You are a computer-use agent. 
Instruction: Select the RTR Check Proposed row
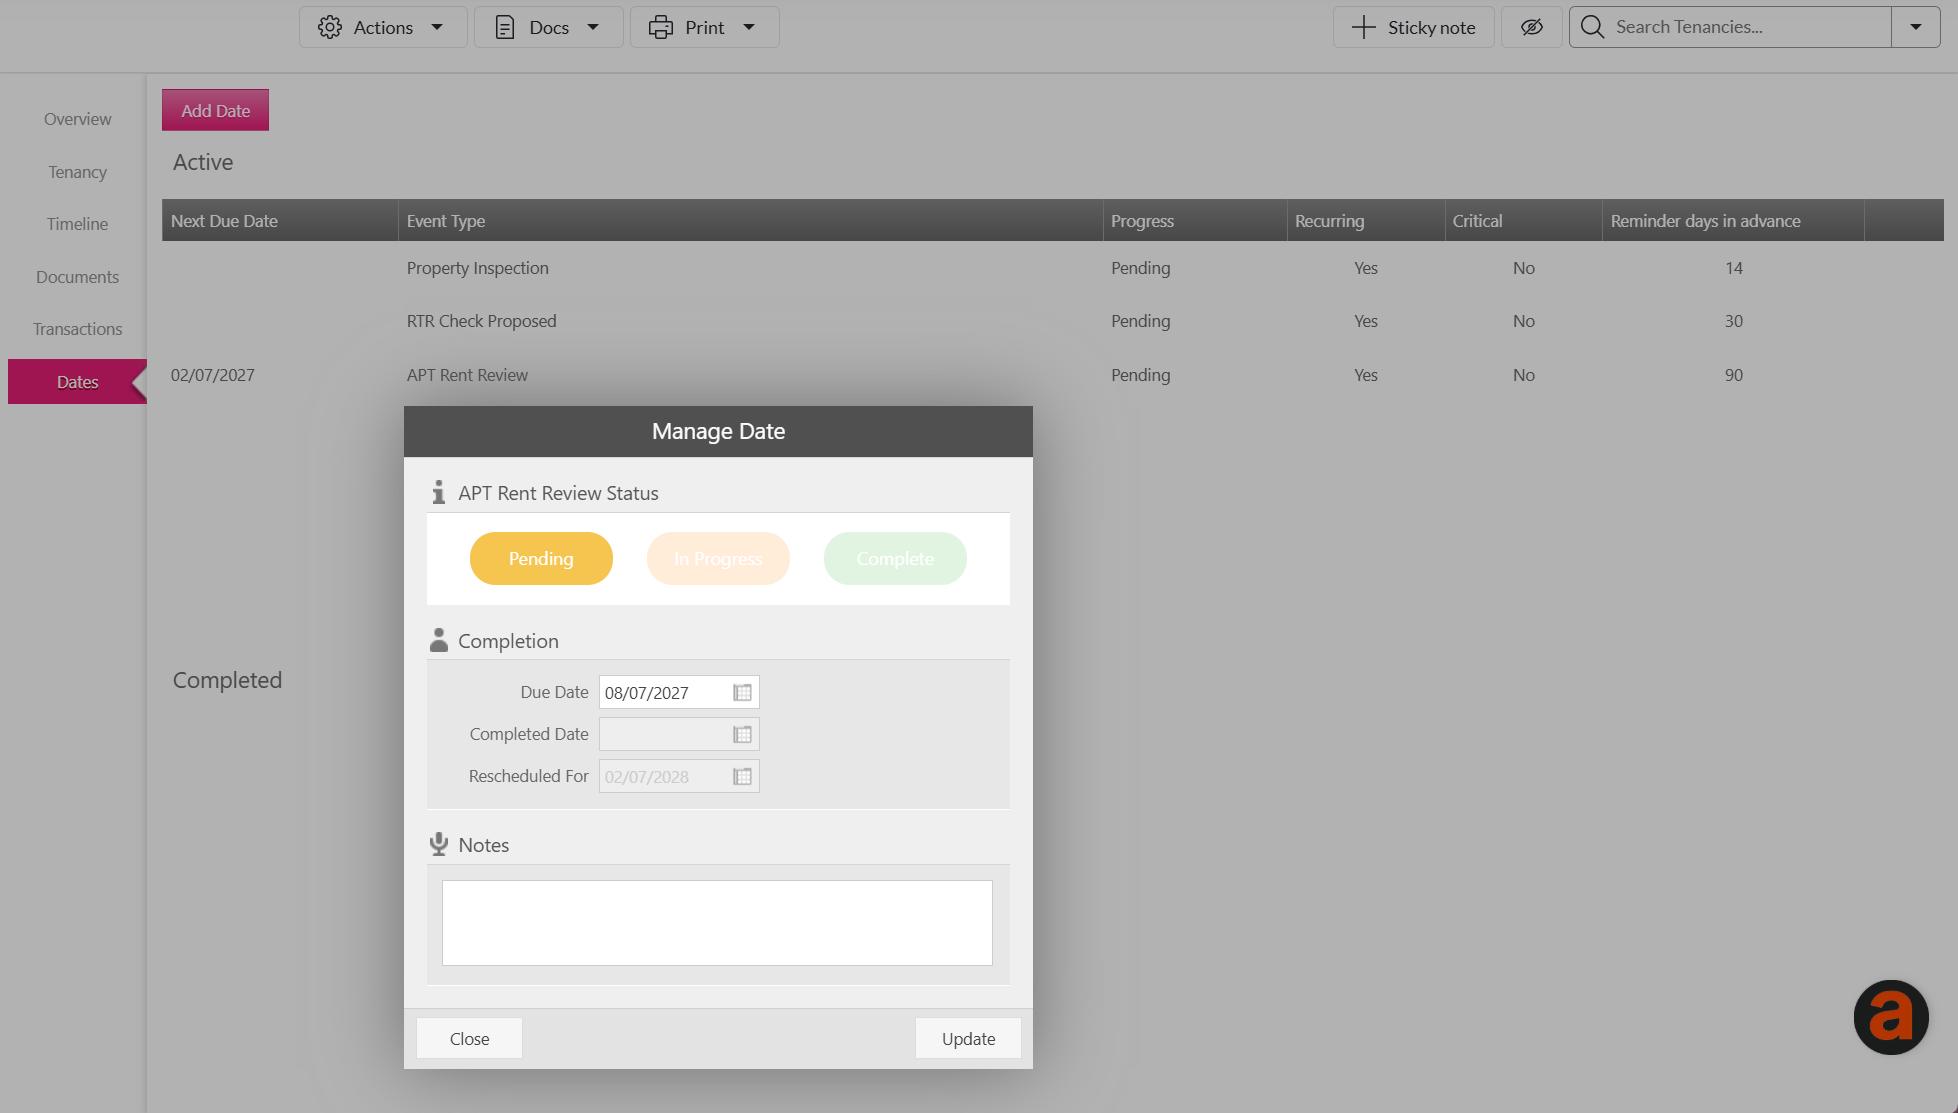tap(1052, 321)
